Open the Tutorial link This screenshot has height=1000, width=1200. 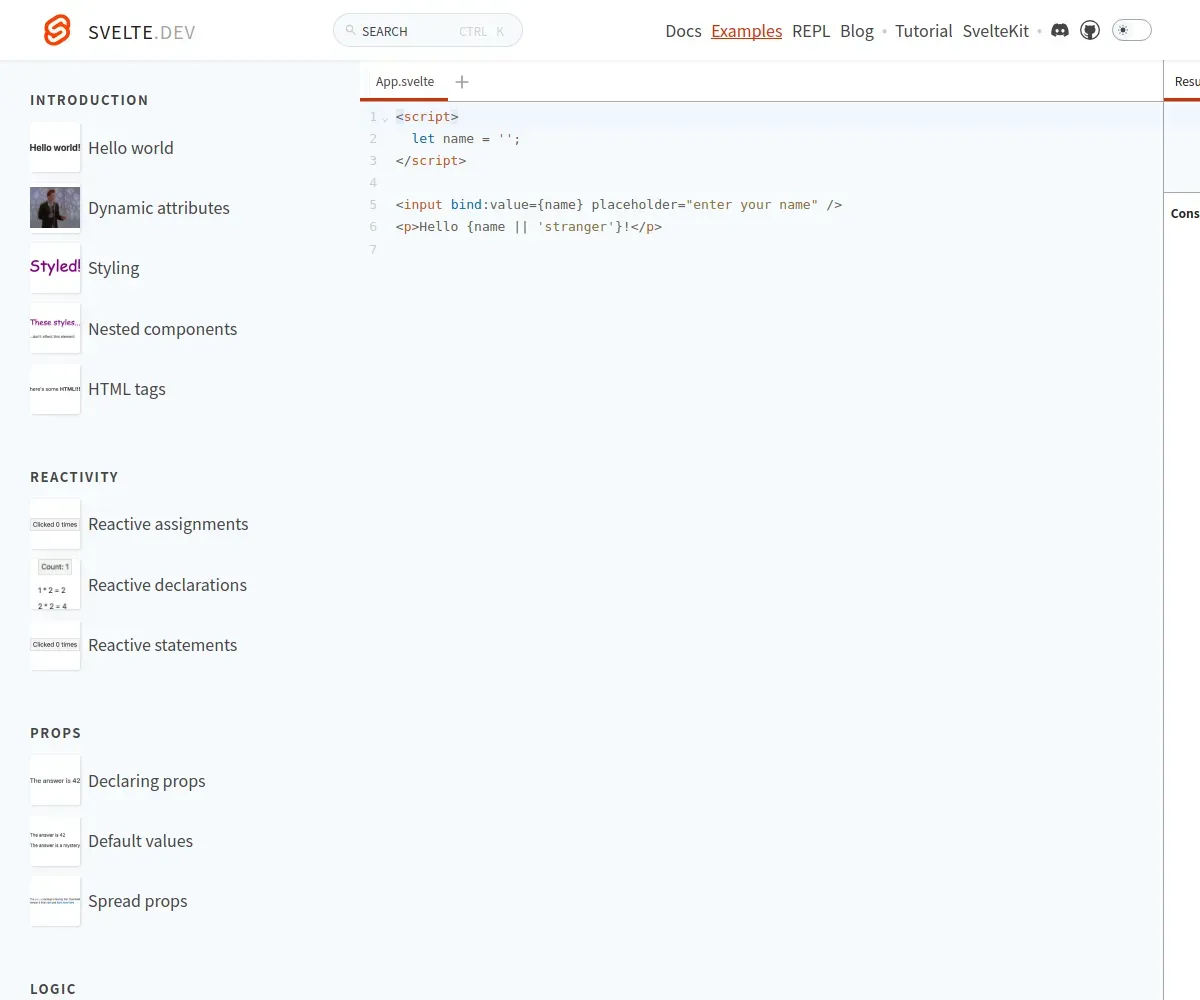(924, 31)
